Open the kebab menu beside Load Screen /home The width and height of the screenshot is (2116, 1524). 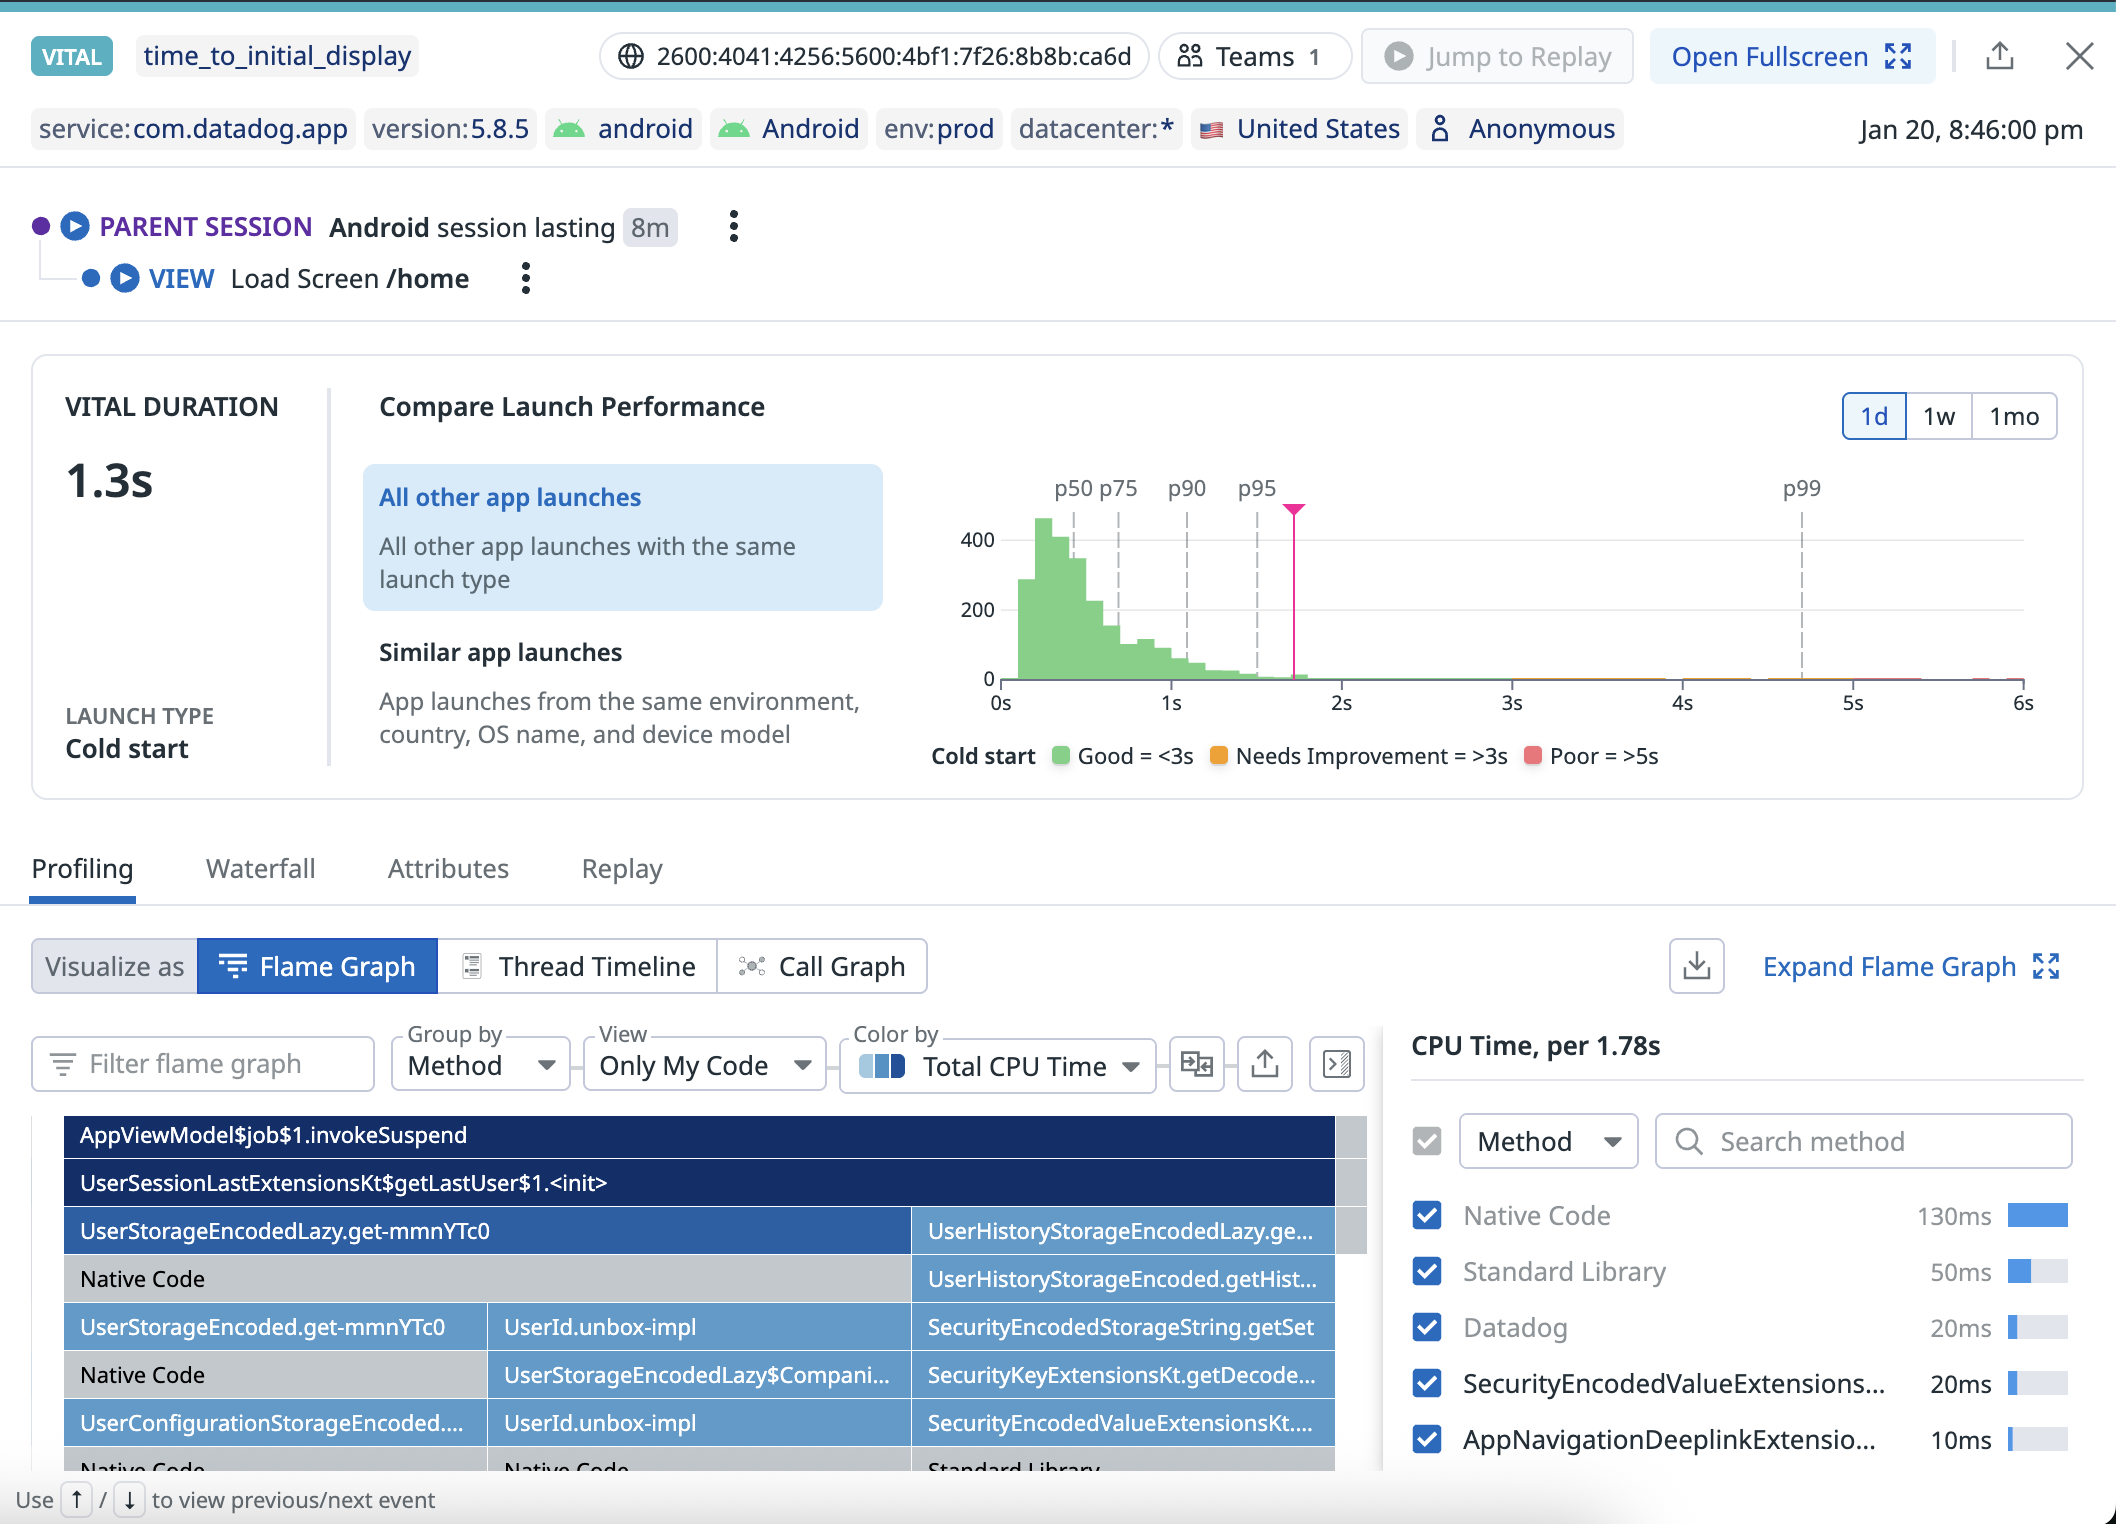tap(526, 278)
